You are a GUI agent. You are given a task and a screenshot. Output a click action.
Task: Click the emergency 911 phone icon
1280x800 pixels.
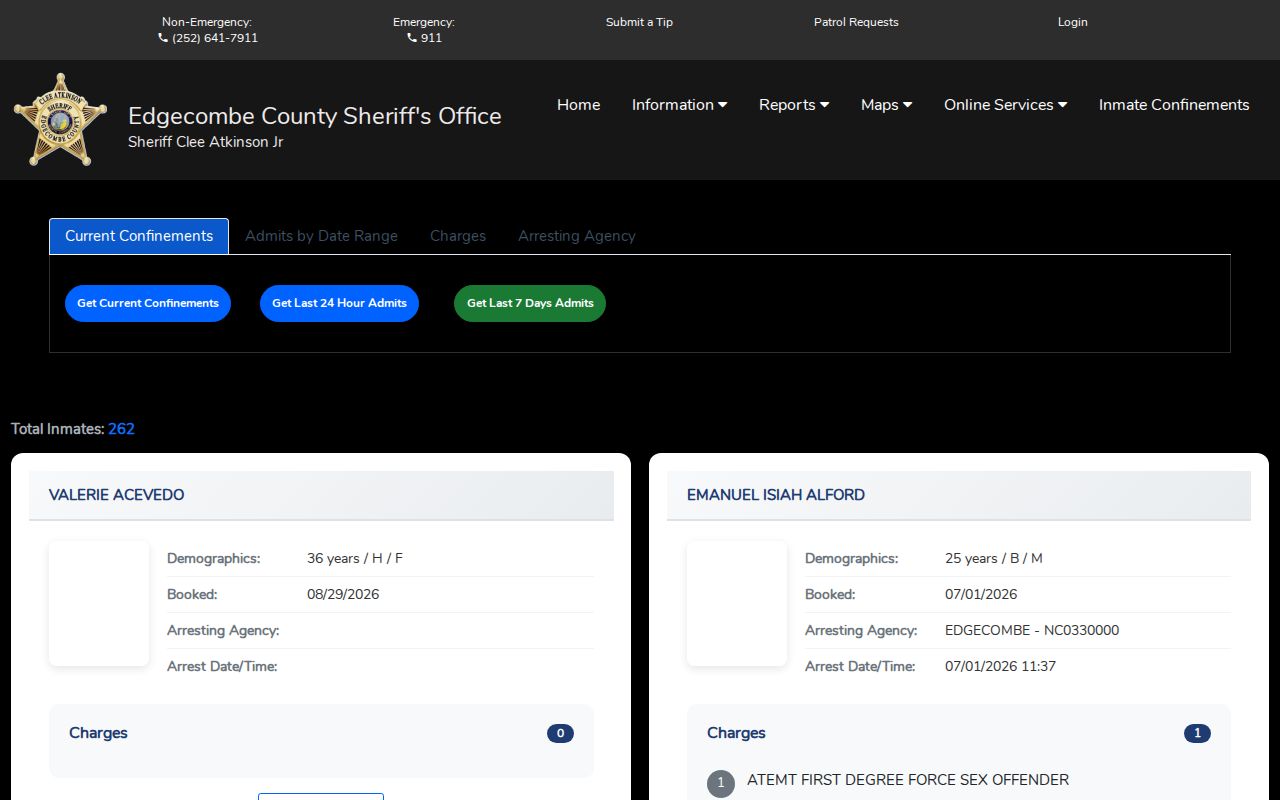412,38
